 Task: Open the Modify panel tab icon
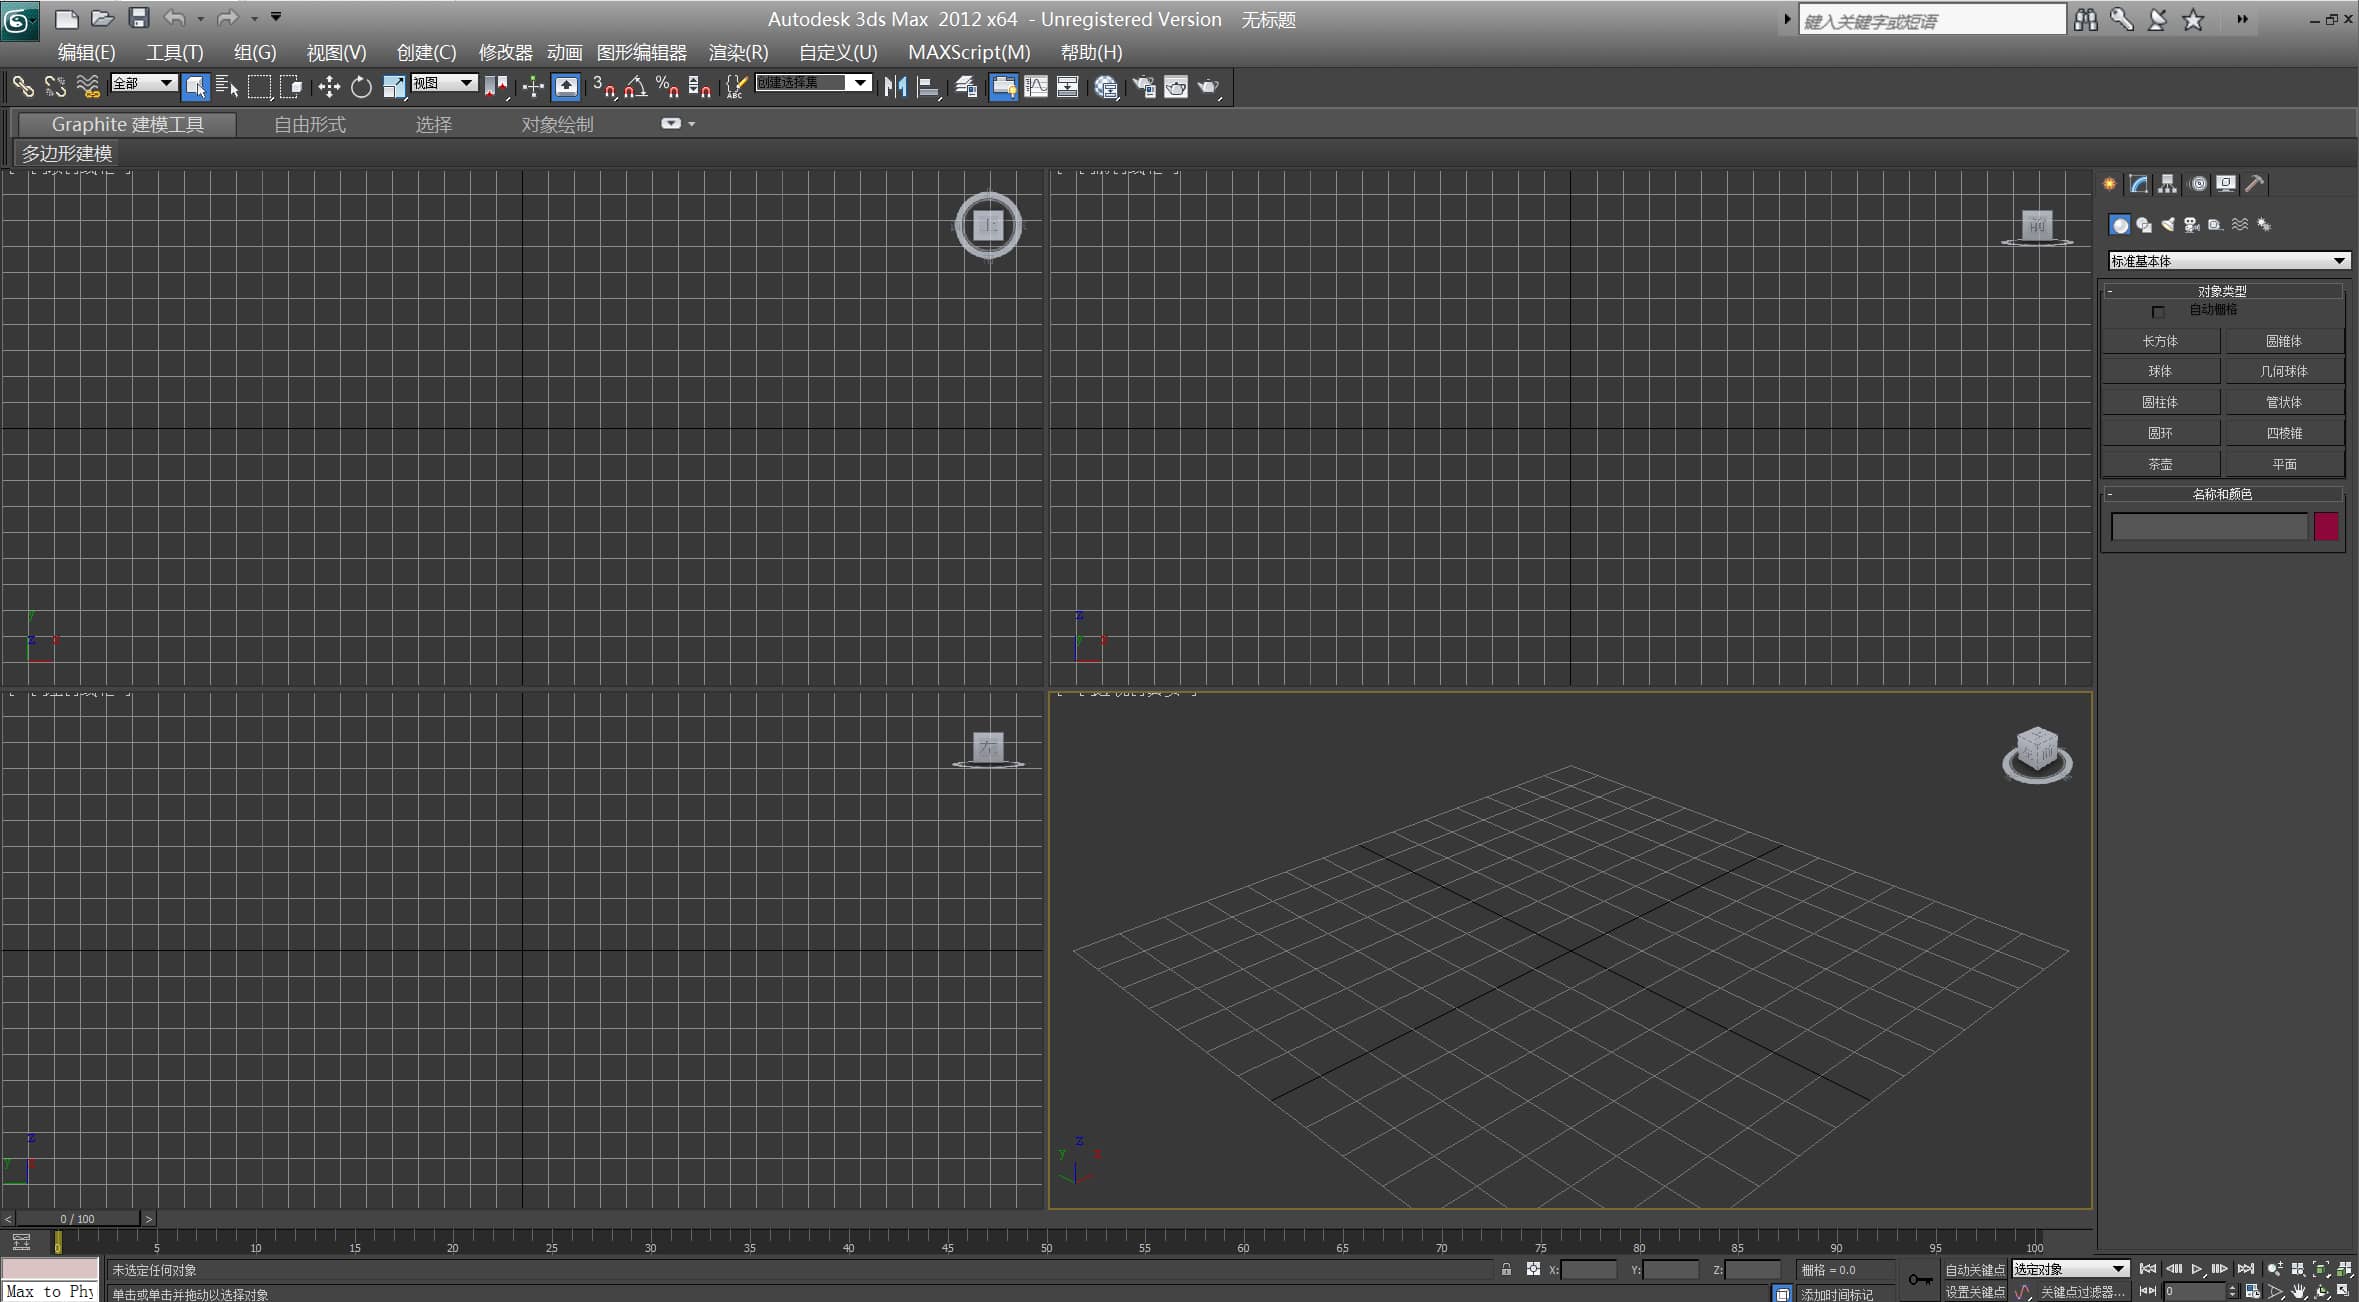2138,184
